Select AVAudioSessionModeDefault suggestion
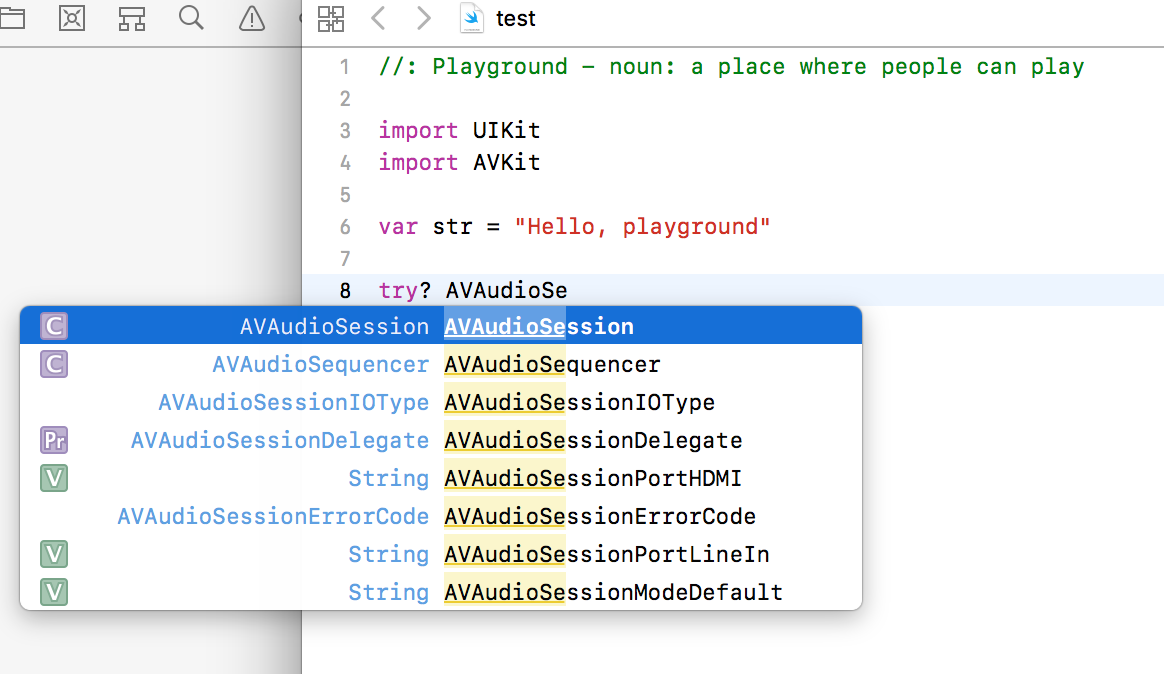Image resolution: width=1164 pixels, height=674 pixels. [441, 592]
